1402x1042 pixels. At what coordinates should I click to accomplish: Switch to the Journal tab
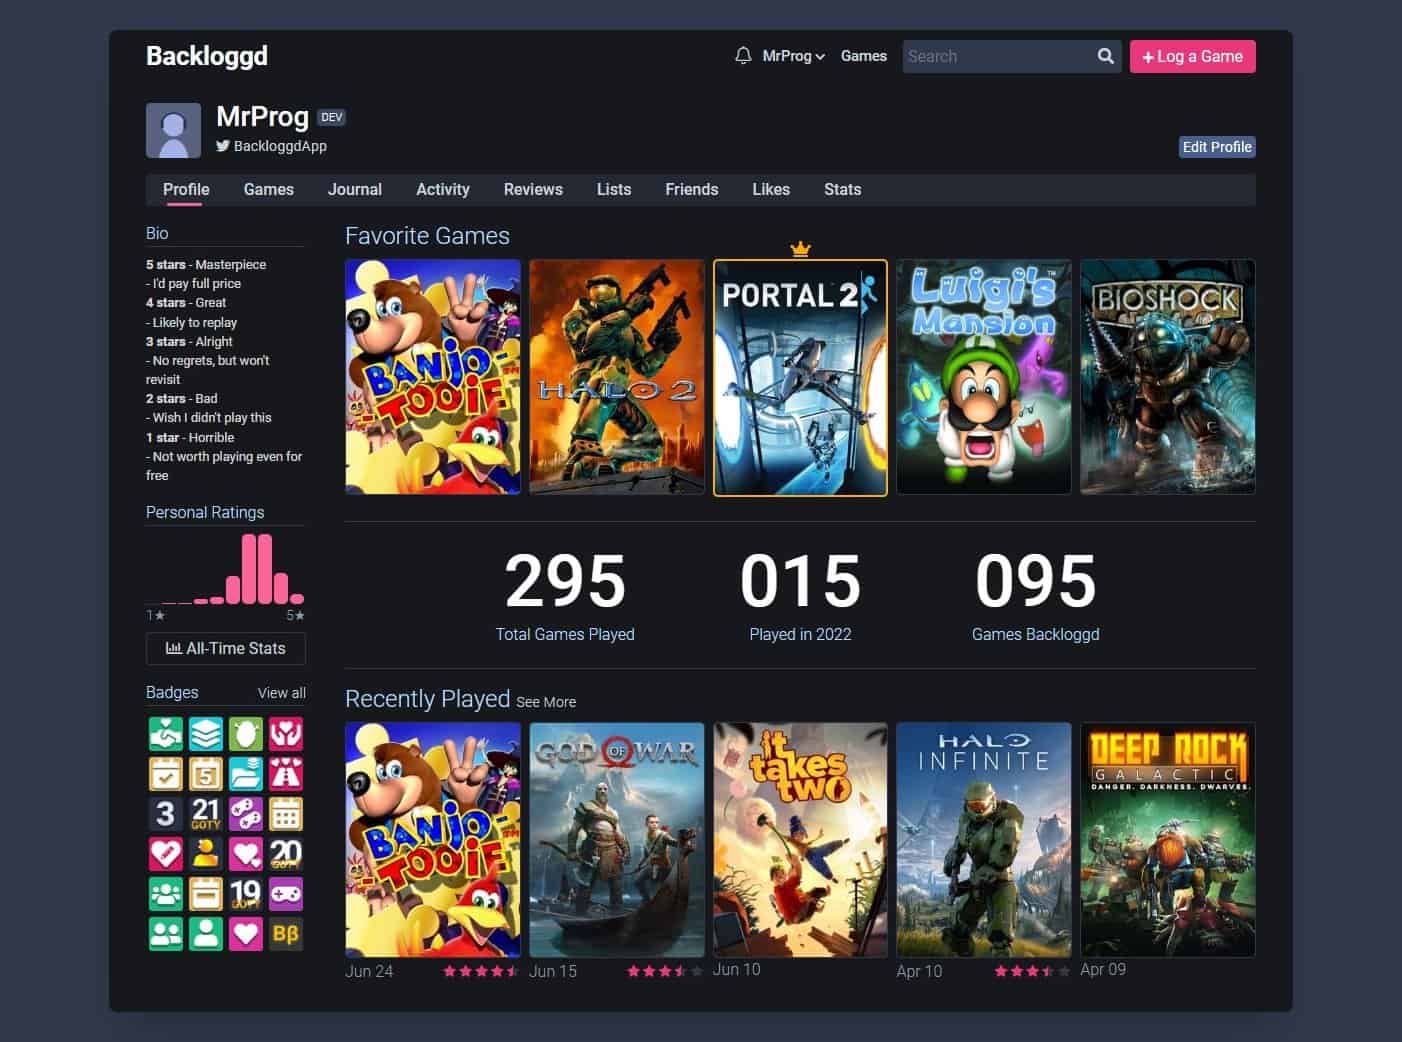pos(354,189)
